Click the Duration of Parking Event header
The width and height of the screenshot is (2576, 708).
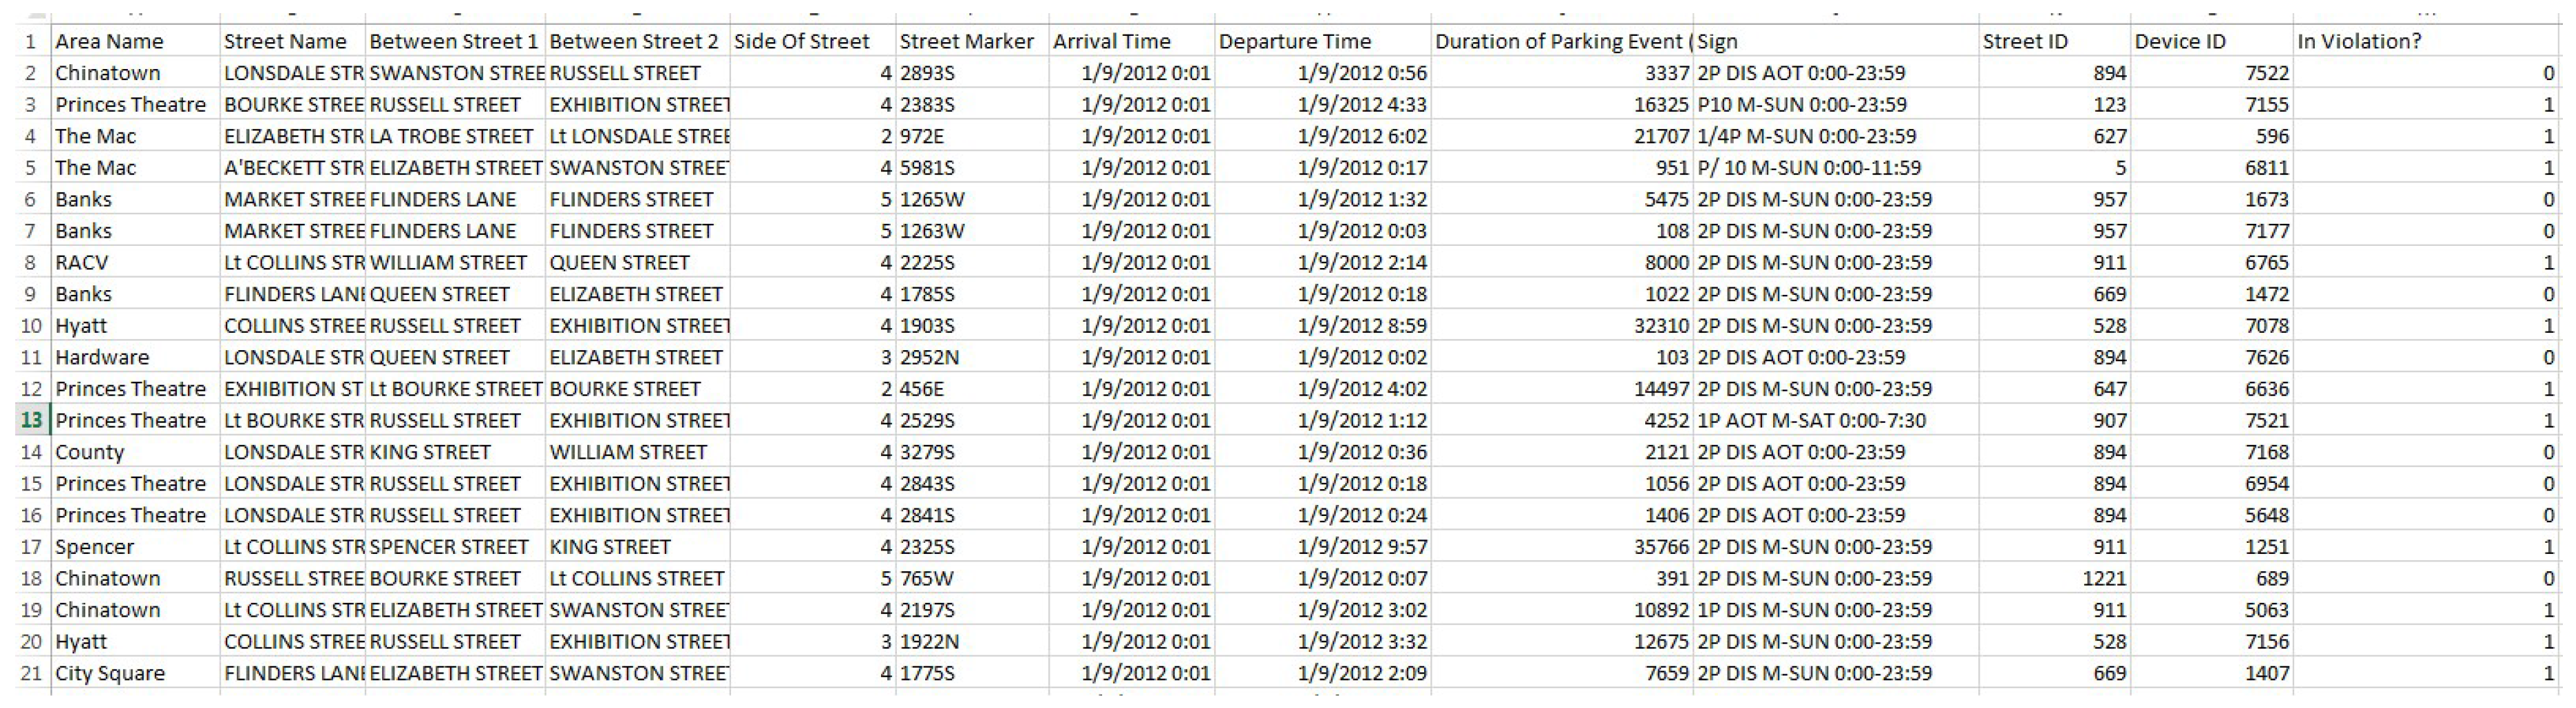[x=1562, y=42]
